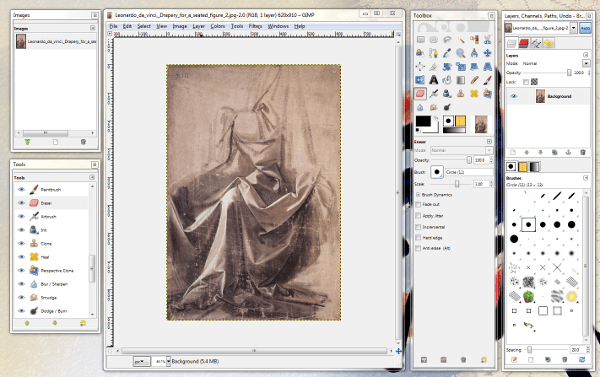Select the Alignment tool in Toolbox

click(x=420, y=66)
